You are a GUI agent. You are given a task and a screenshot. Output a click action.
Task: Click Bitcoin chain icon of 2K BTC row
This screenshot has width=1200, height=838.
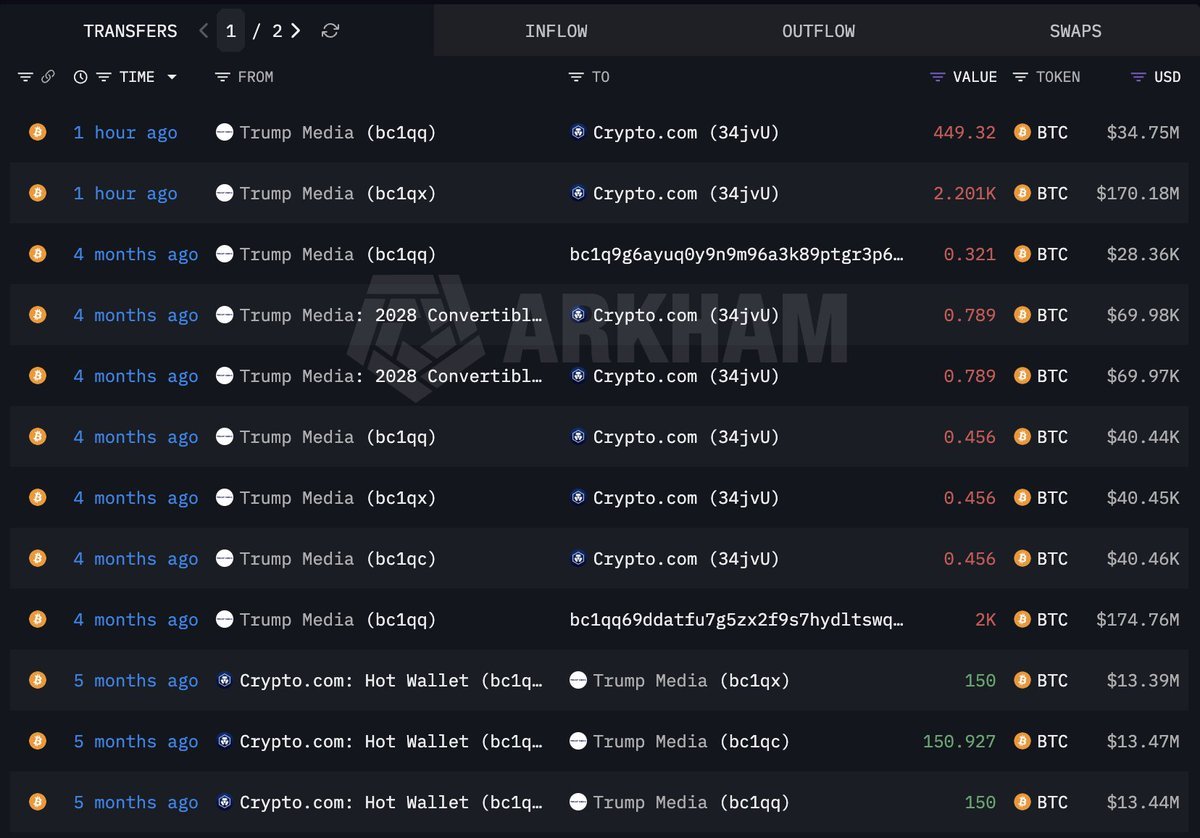coord(38,619)
